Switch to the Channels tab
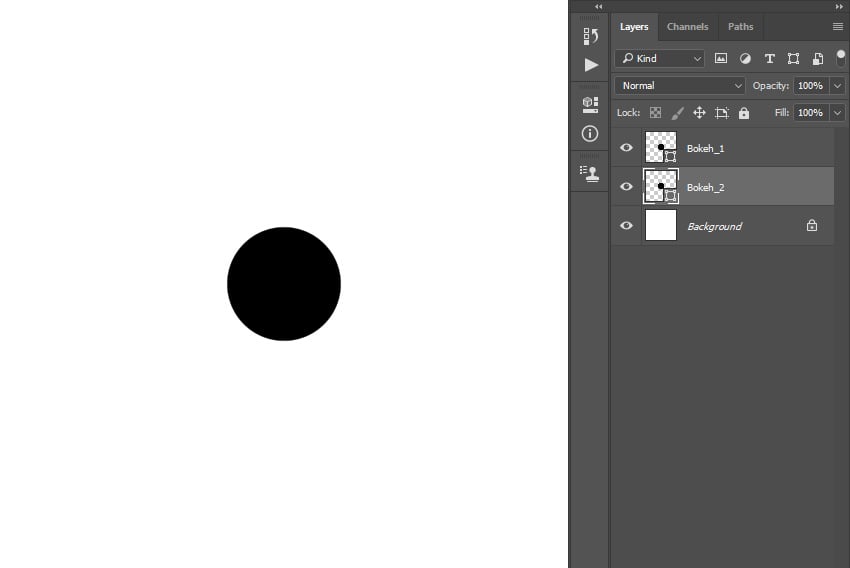 coord(687,27)
